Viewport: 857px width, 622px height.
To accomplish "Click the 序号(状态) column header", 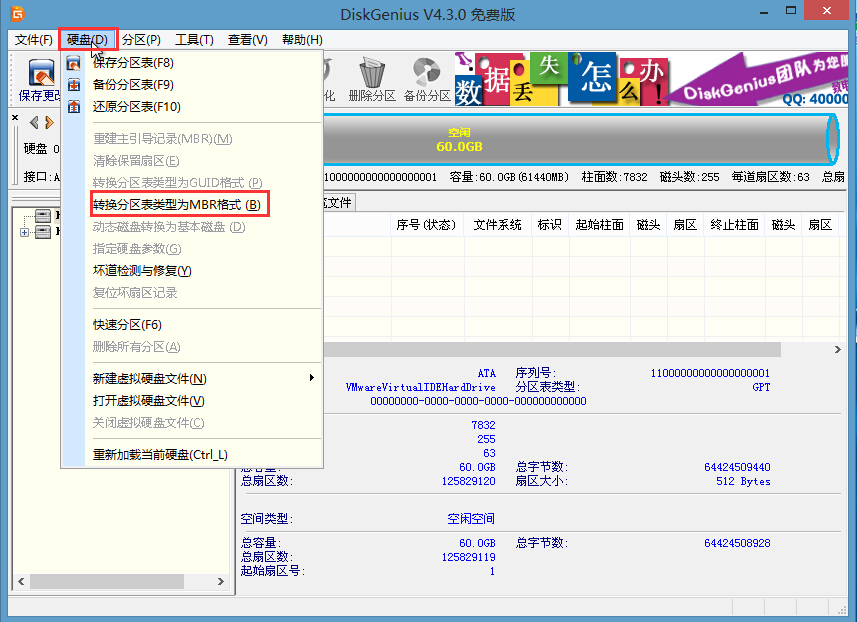I will pos(427,225).
